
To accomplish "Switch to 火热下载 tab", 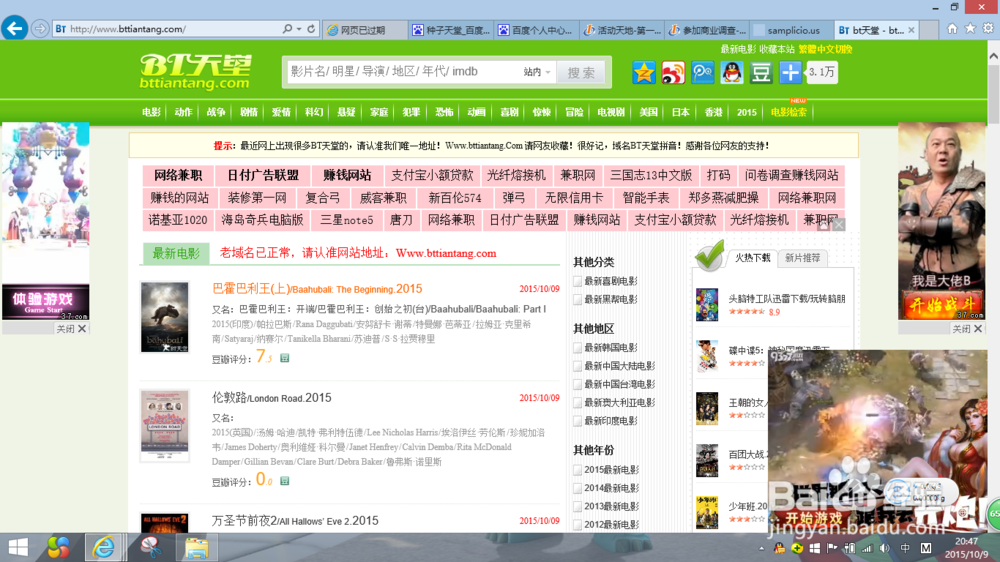I will [x=753, y=258].
